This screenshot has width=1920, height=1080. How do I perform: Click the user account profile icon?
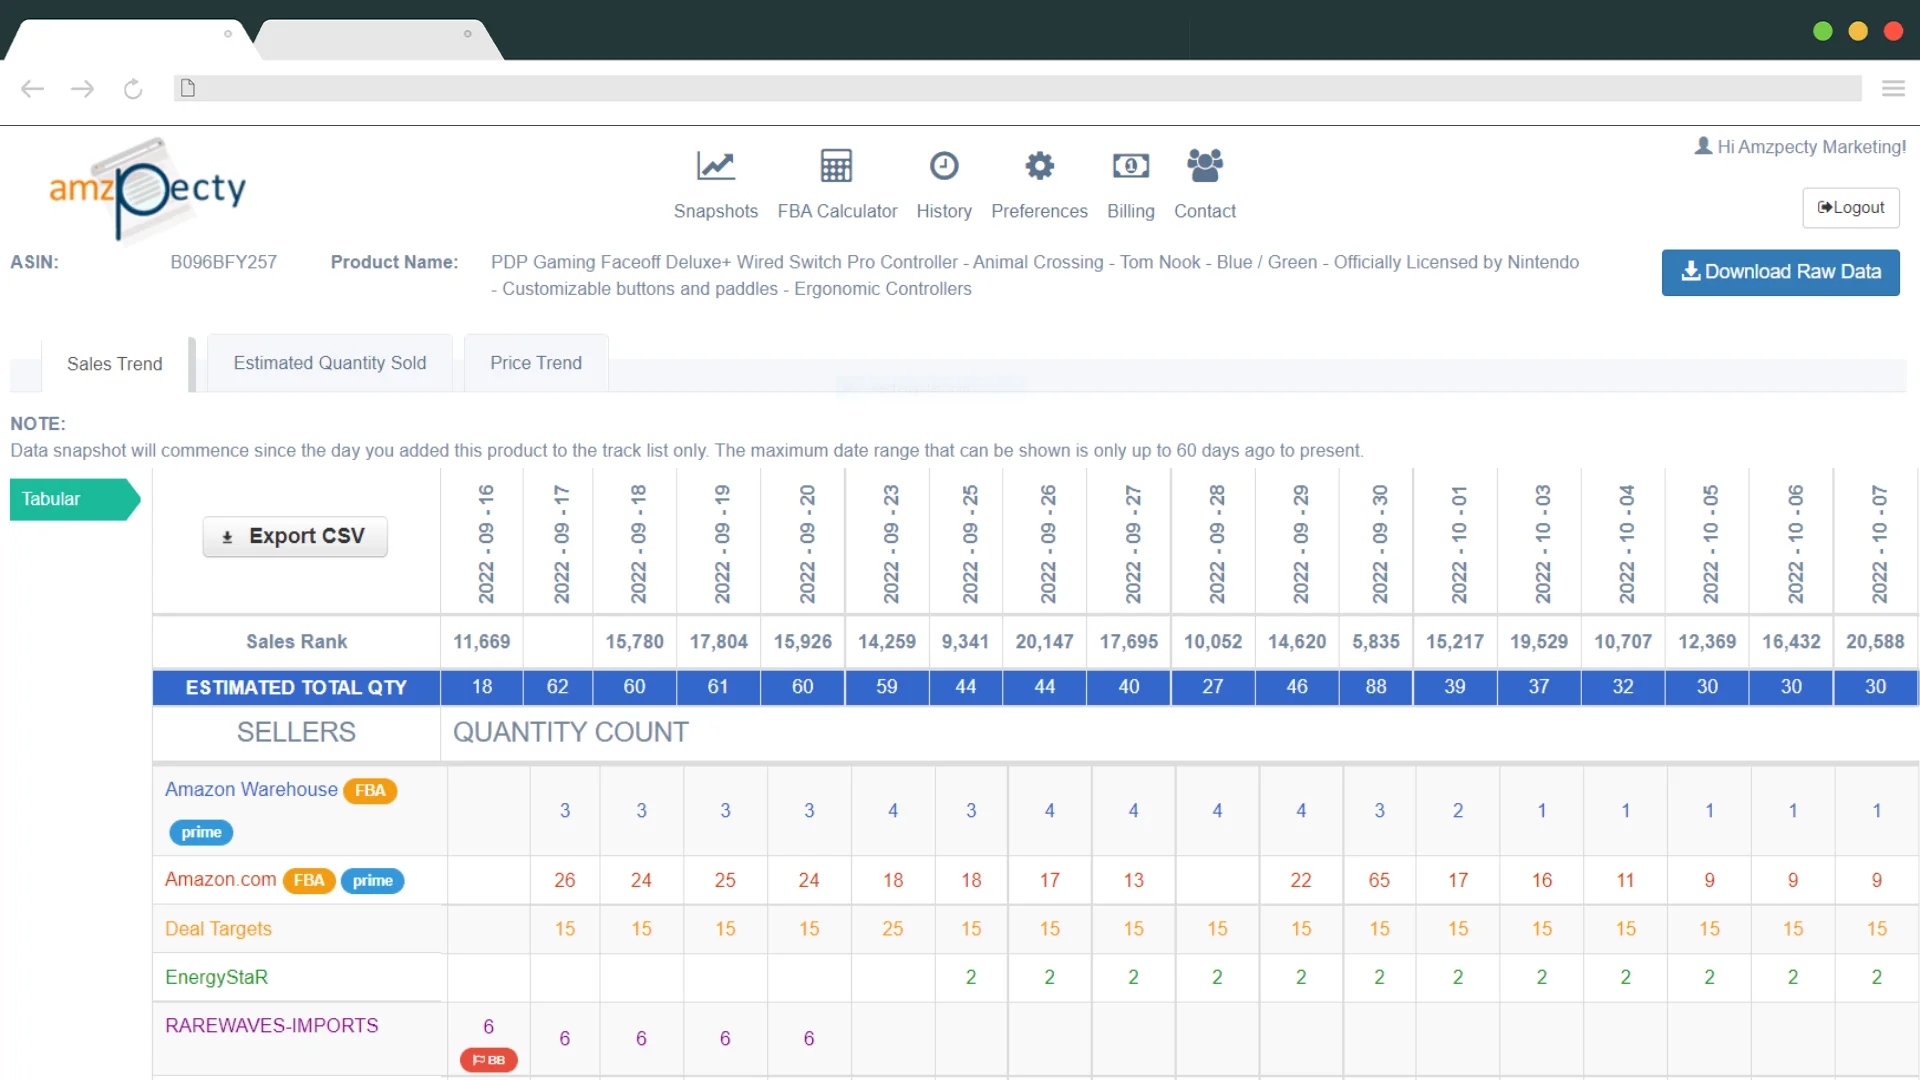point(1702,146)
